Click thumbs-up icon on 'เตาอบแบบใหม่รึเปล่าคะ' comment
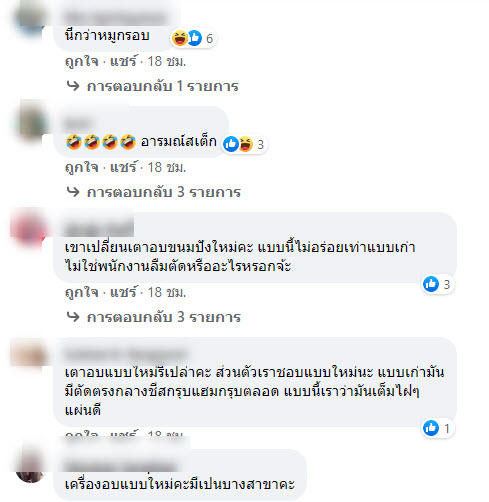489x502 pixels. [431, 428]
